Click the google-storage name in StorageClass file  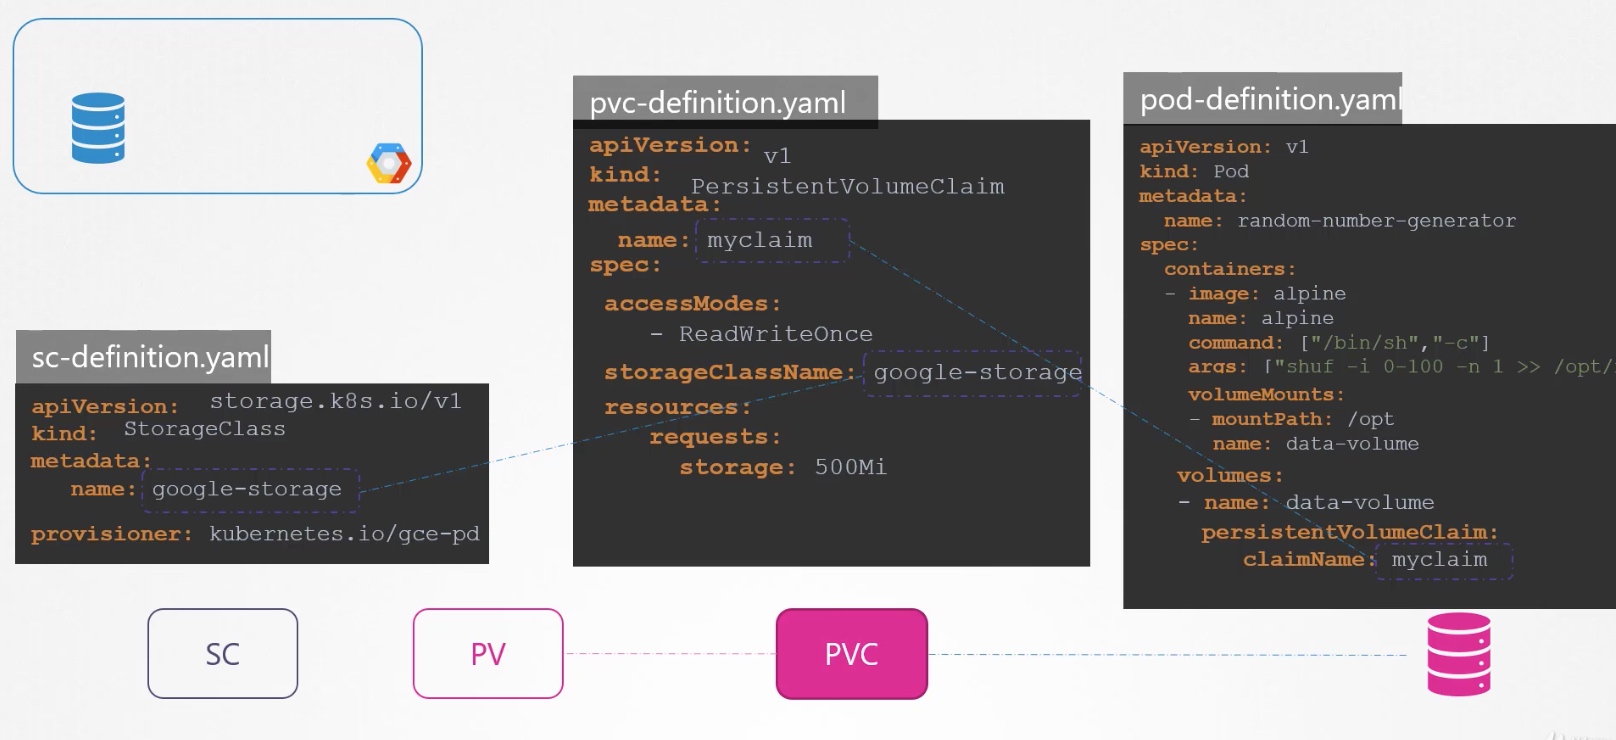(x=248, y=489)
